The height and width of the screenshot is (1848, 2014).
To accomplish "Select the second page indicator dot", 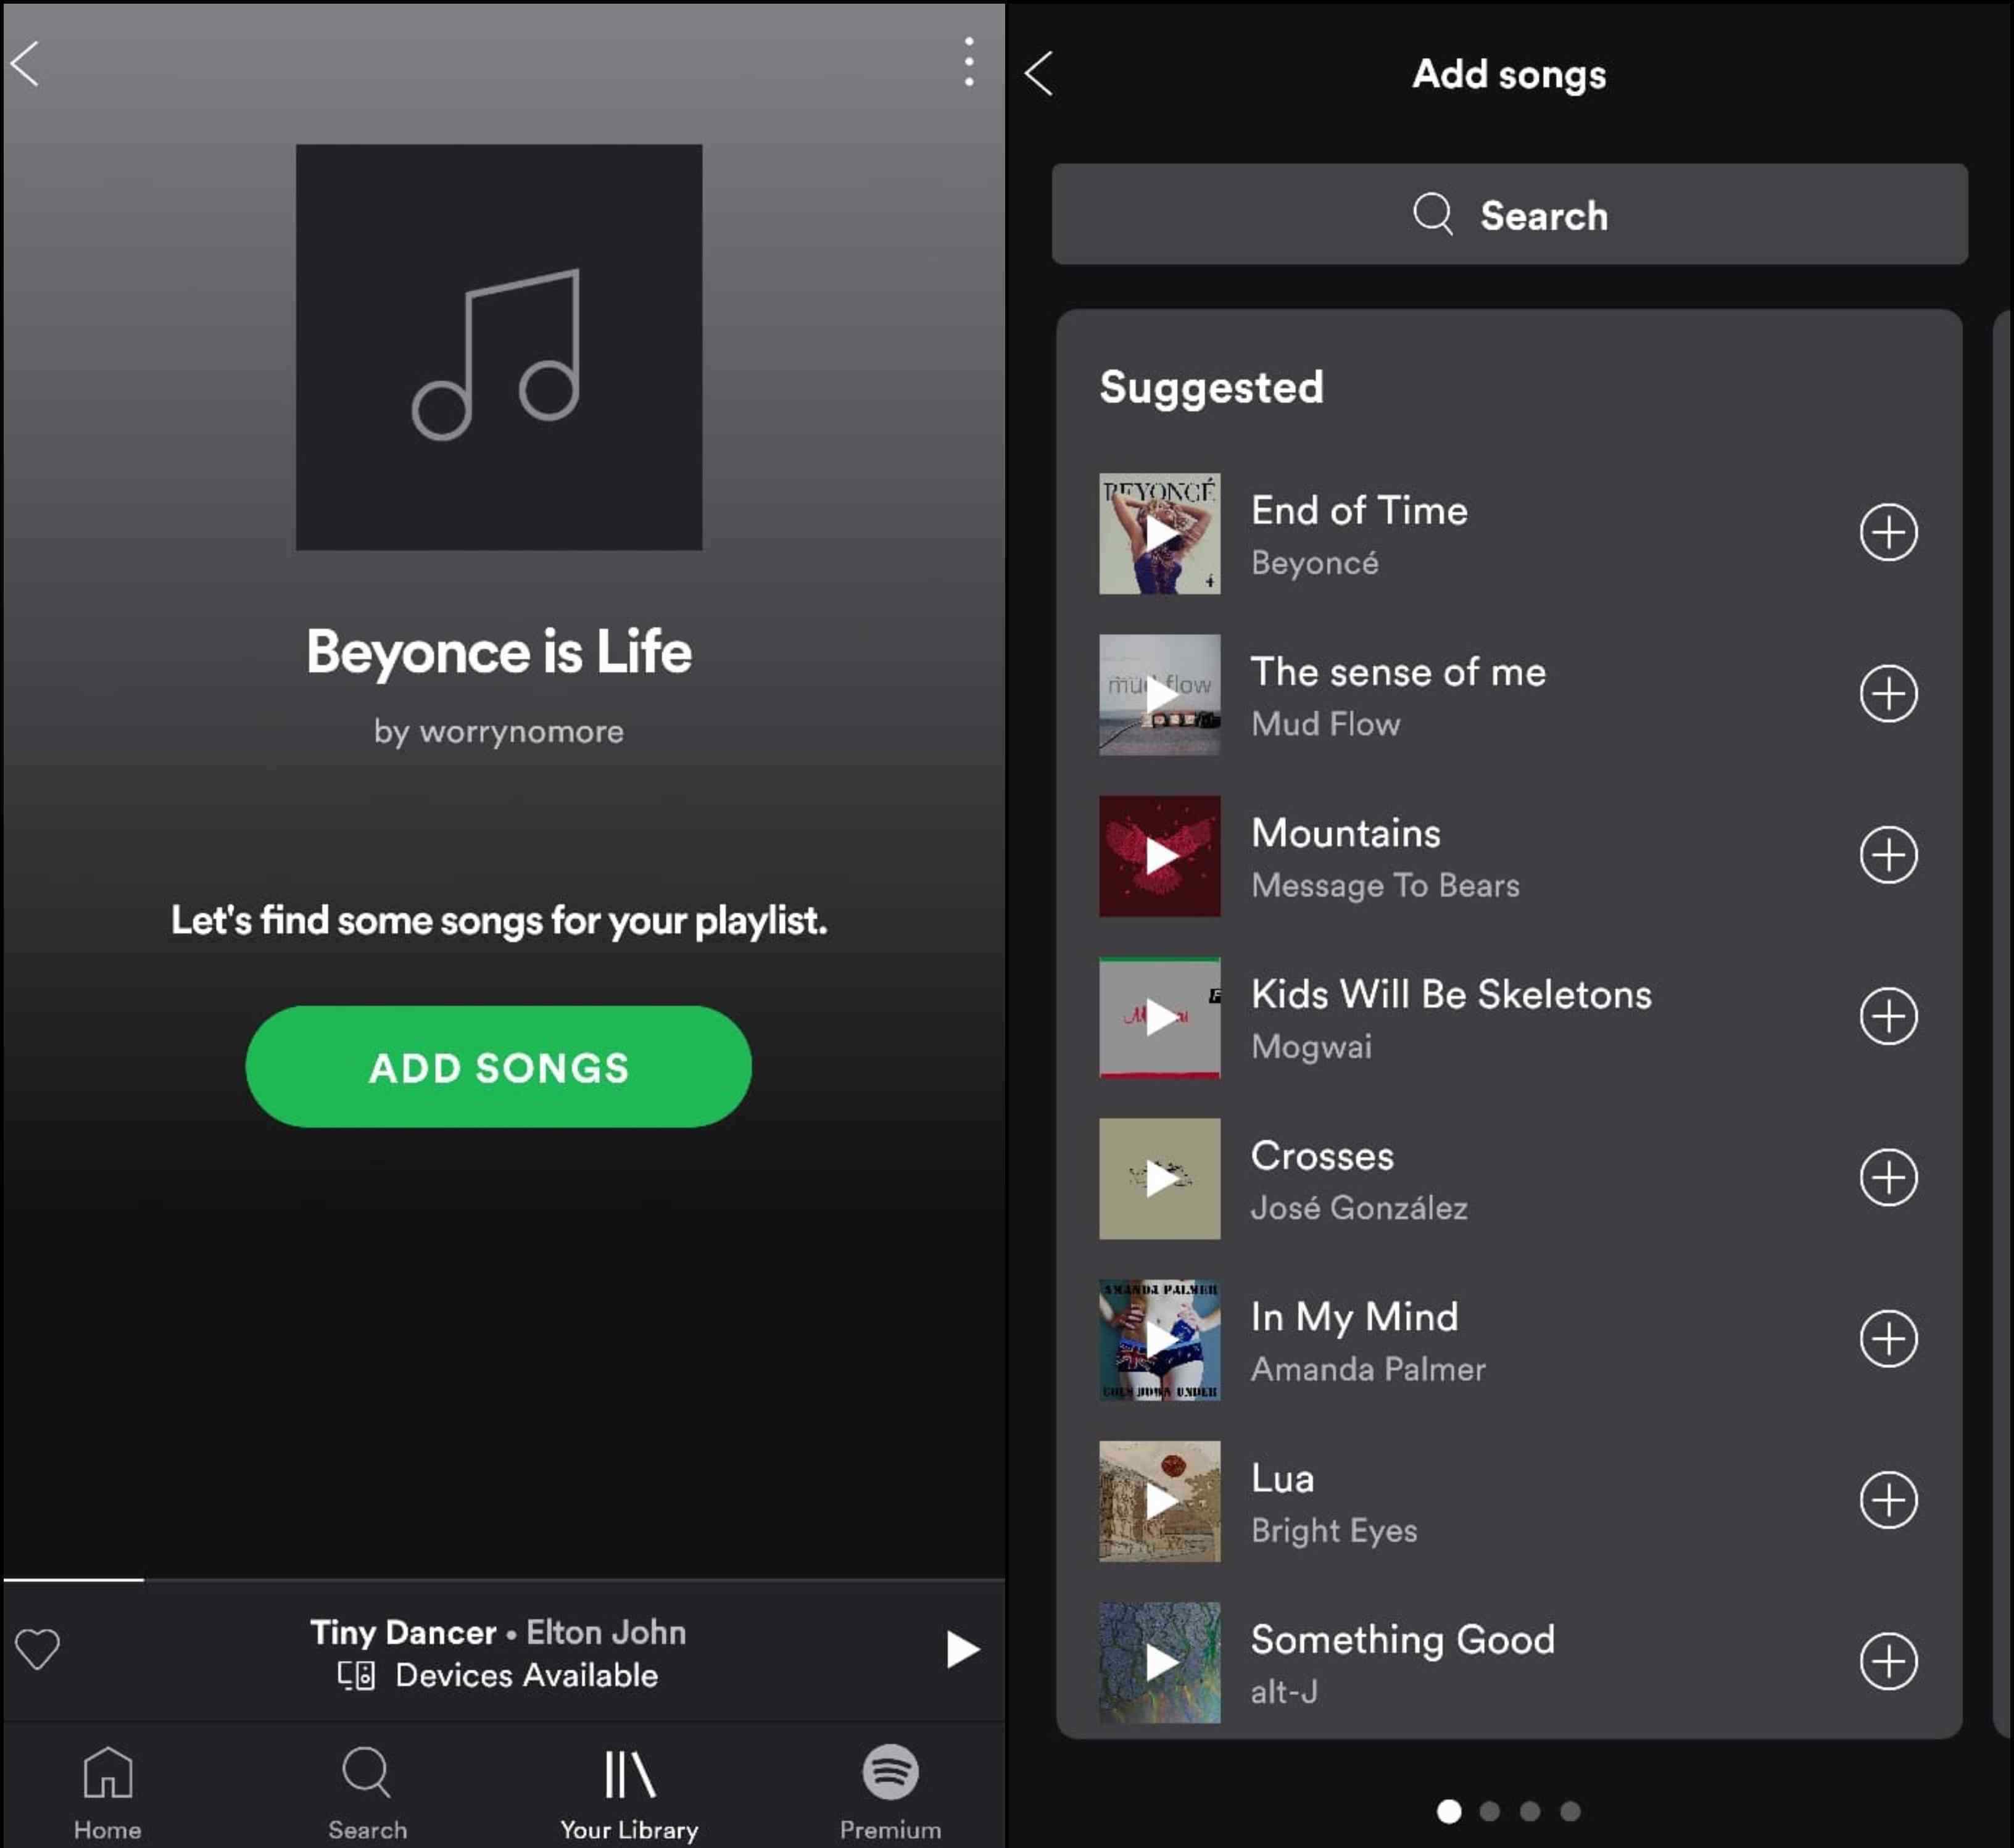I will [1490, 1811].
